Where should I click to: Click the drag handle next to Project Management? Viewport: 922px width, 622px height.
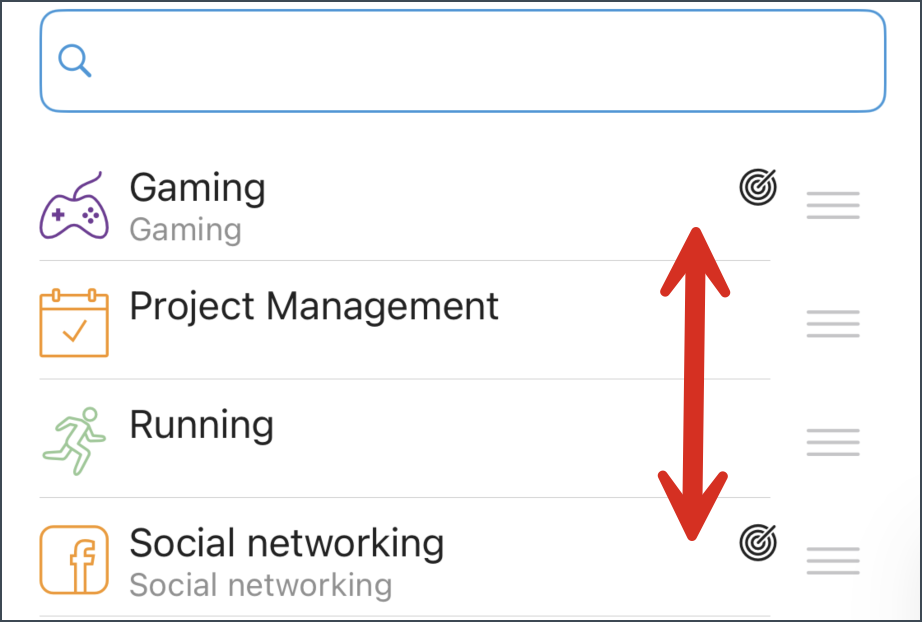tap(833, 323)
